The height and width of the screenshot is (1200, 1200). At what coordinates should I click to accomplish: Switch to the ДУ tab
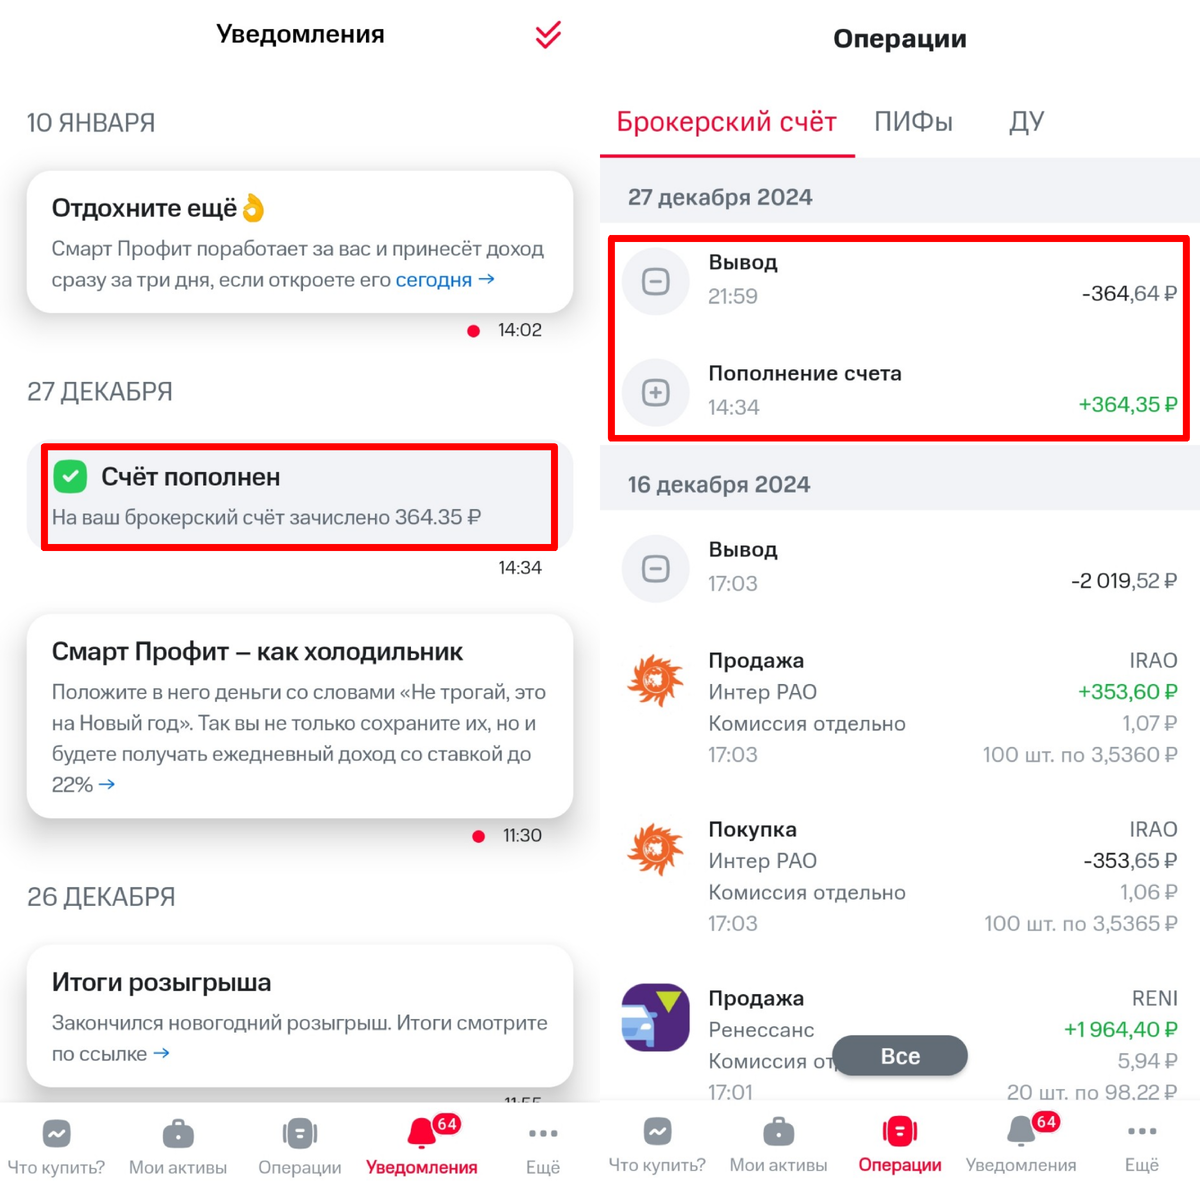[1027, 122]
